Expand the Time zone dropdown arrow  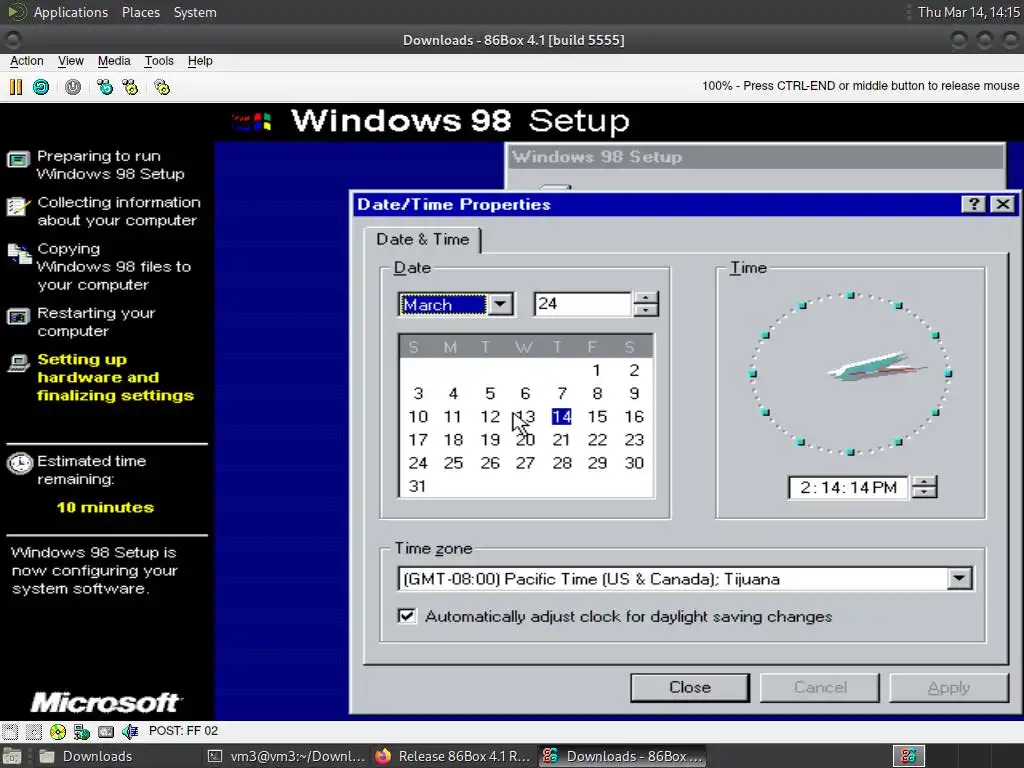pyautogui.click(x=959, y=578)
